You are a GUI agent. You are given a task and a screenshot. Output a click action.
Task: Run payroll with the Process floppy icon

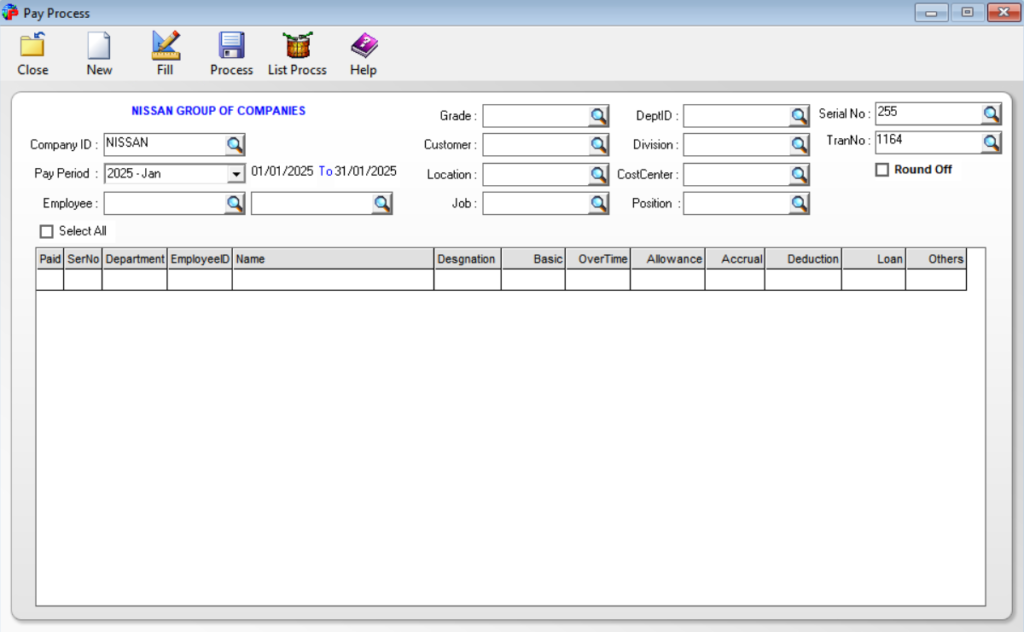pos(231,46)
